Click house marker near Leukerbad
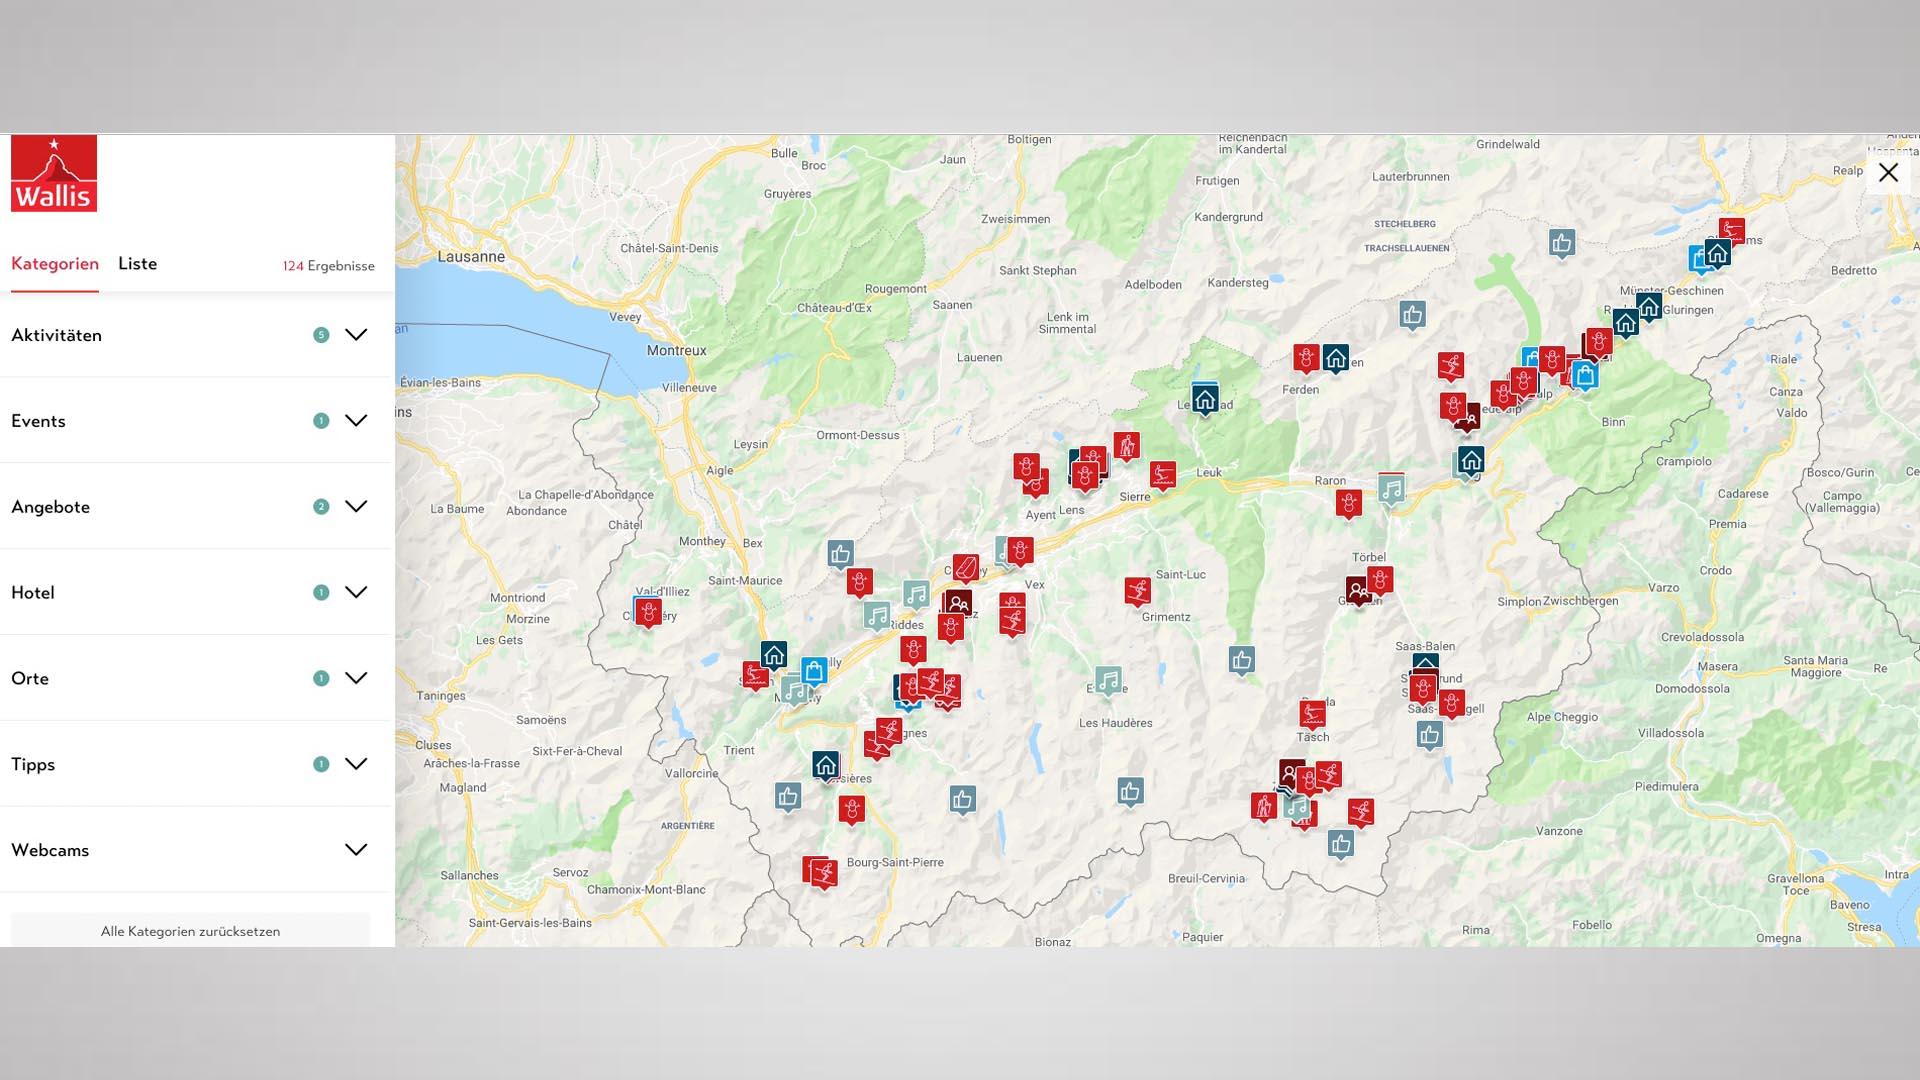Viewport: 1920px width, 1080px height. click(1205, 400)
